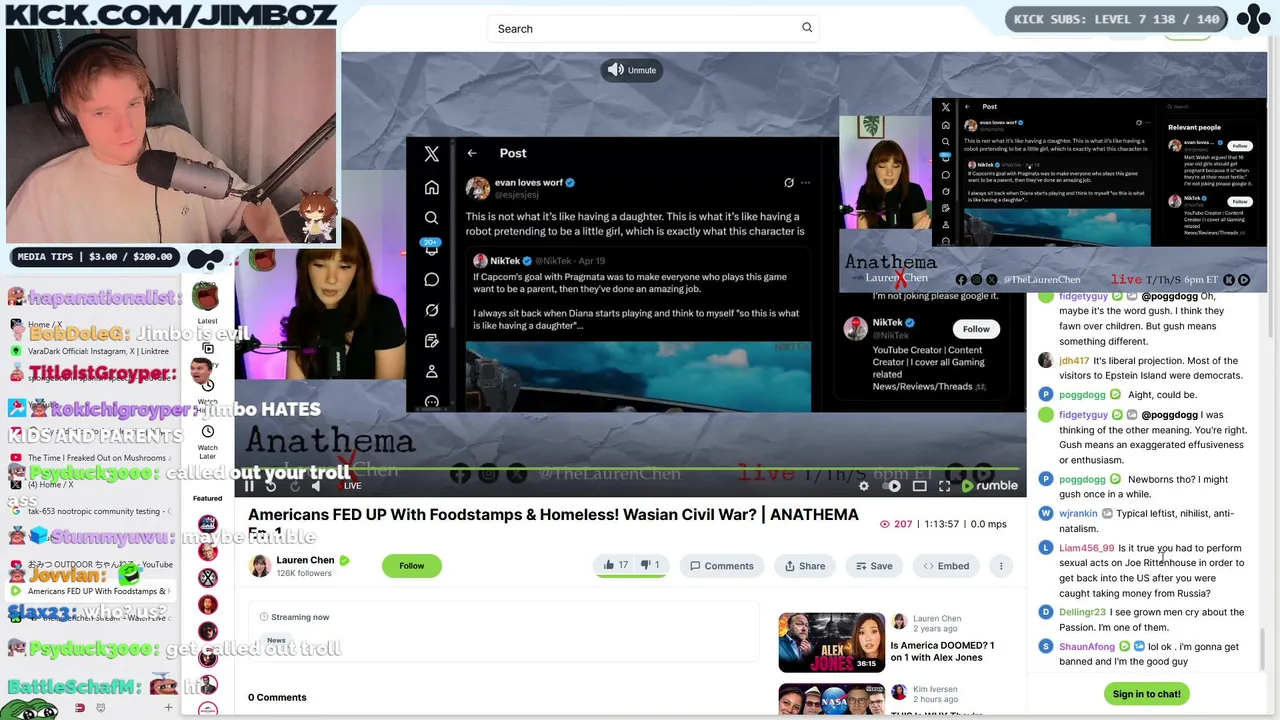Save the video to a playlist
Screen dimensions: 1280x720
874,566
